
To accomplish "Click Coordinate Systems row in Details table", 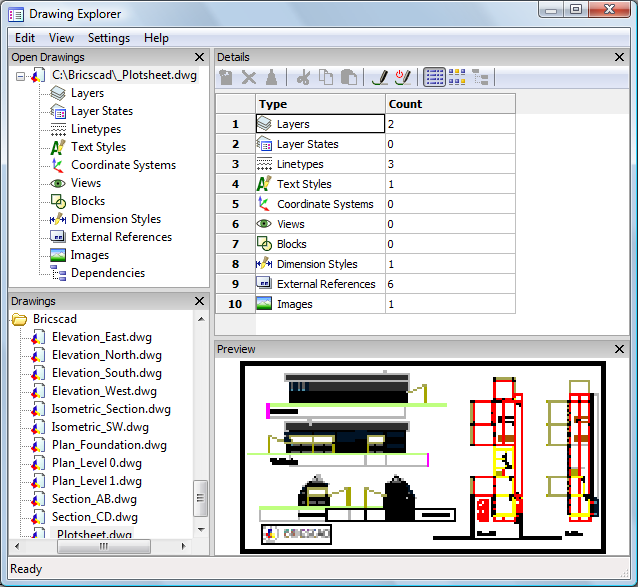I will [365, 204].
